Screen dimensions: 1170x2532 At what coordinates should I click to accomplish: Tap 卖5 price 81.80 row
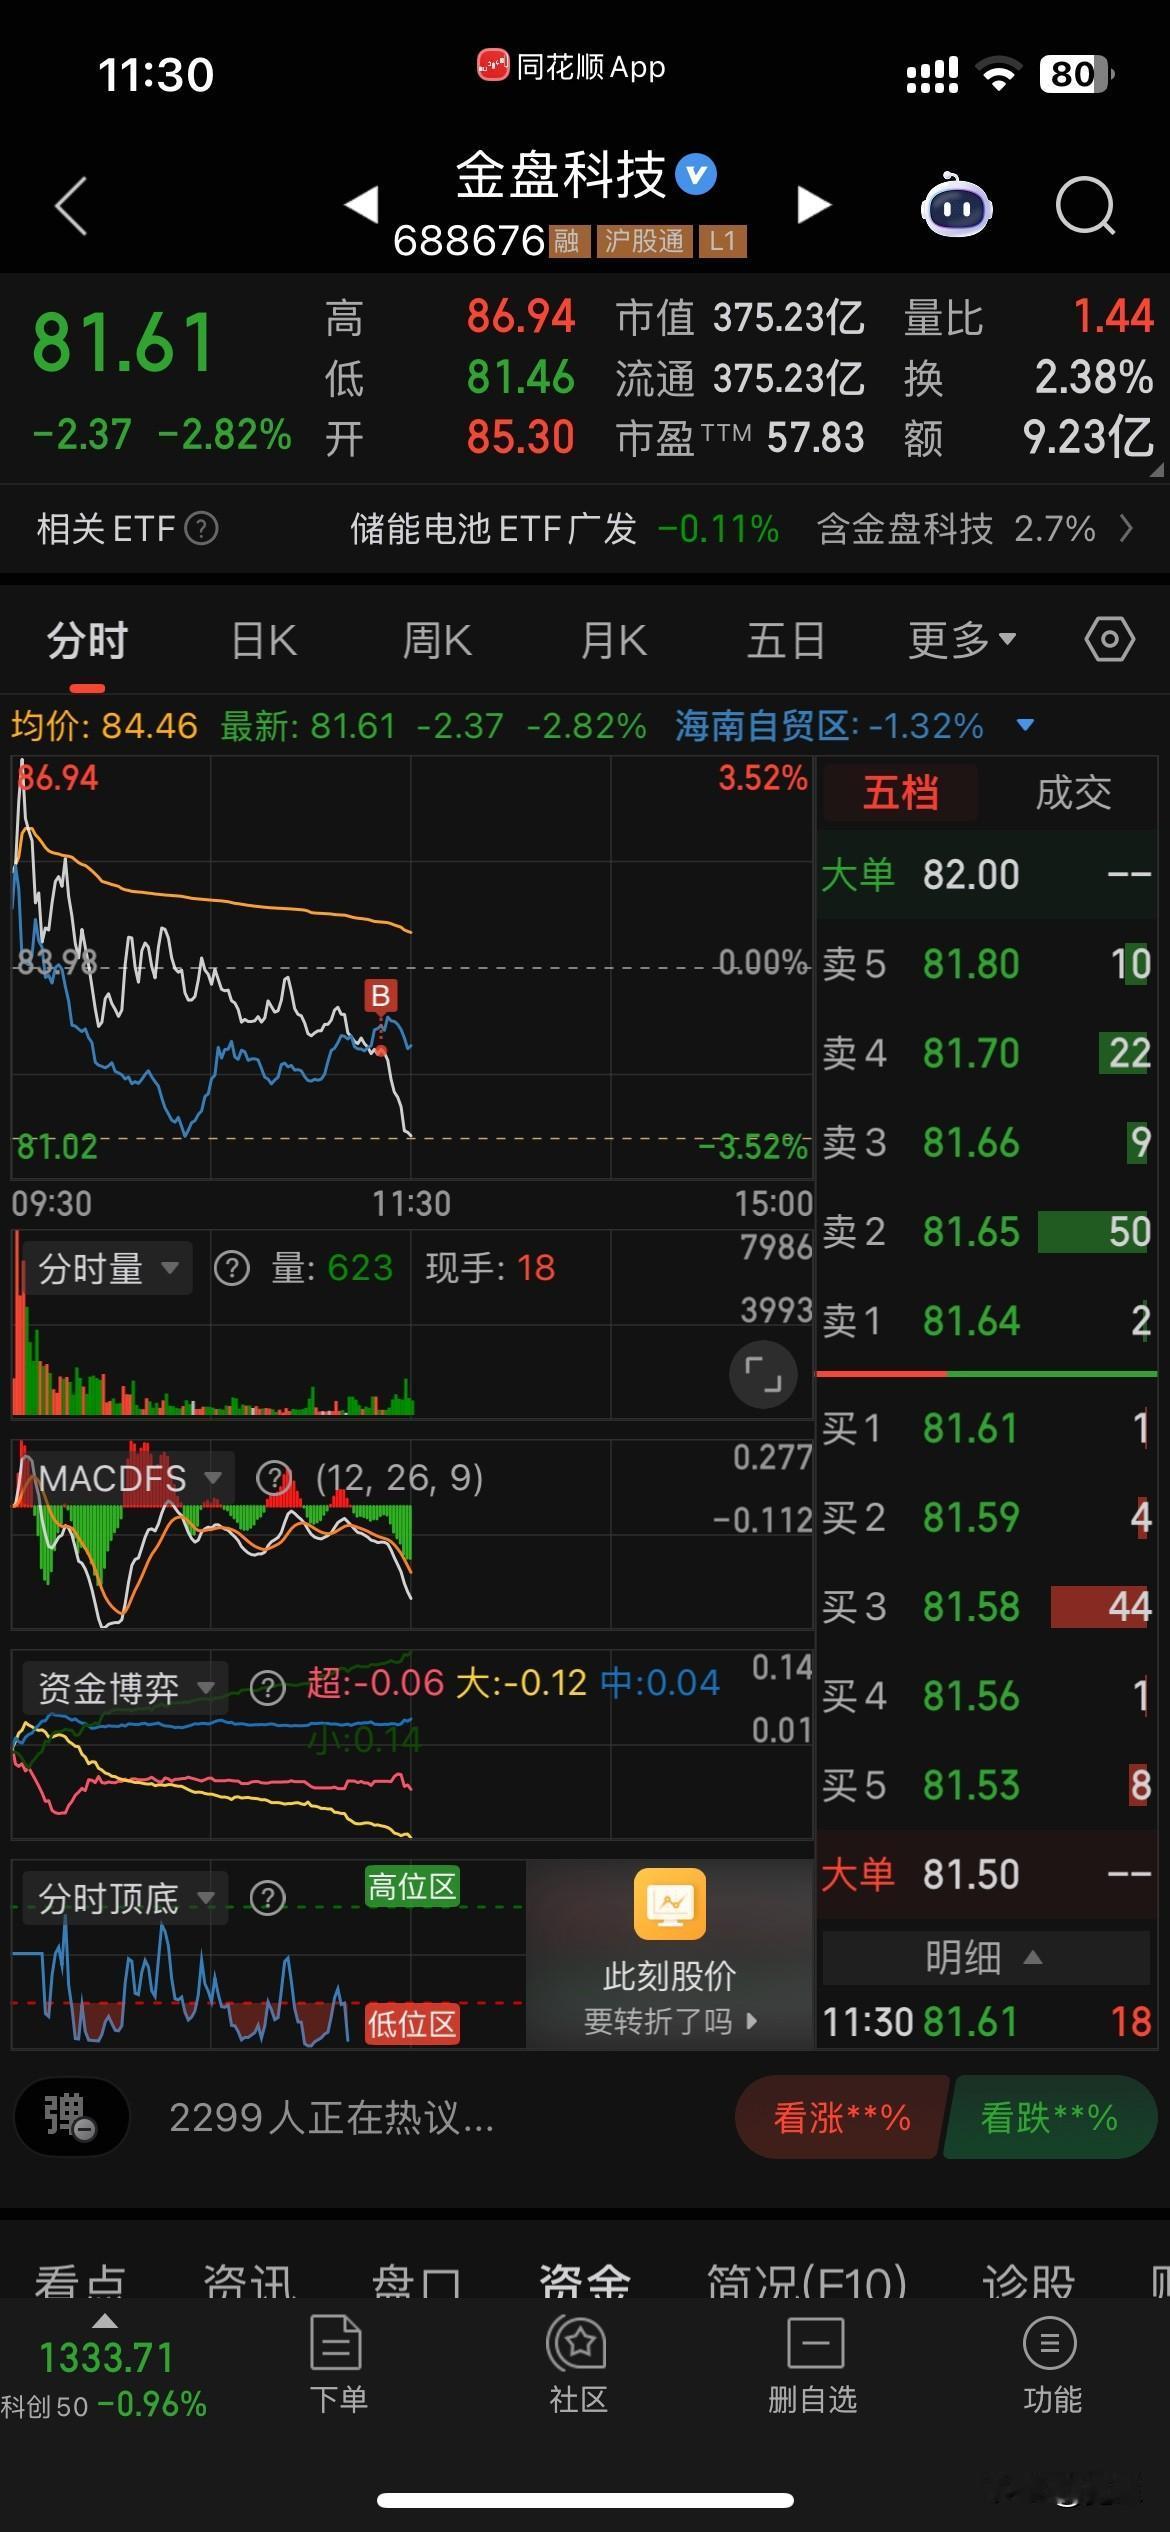987,964
